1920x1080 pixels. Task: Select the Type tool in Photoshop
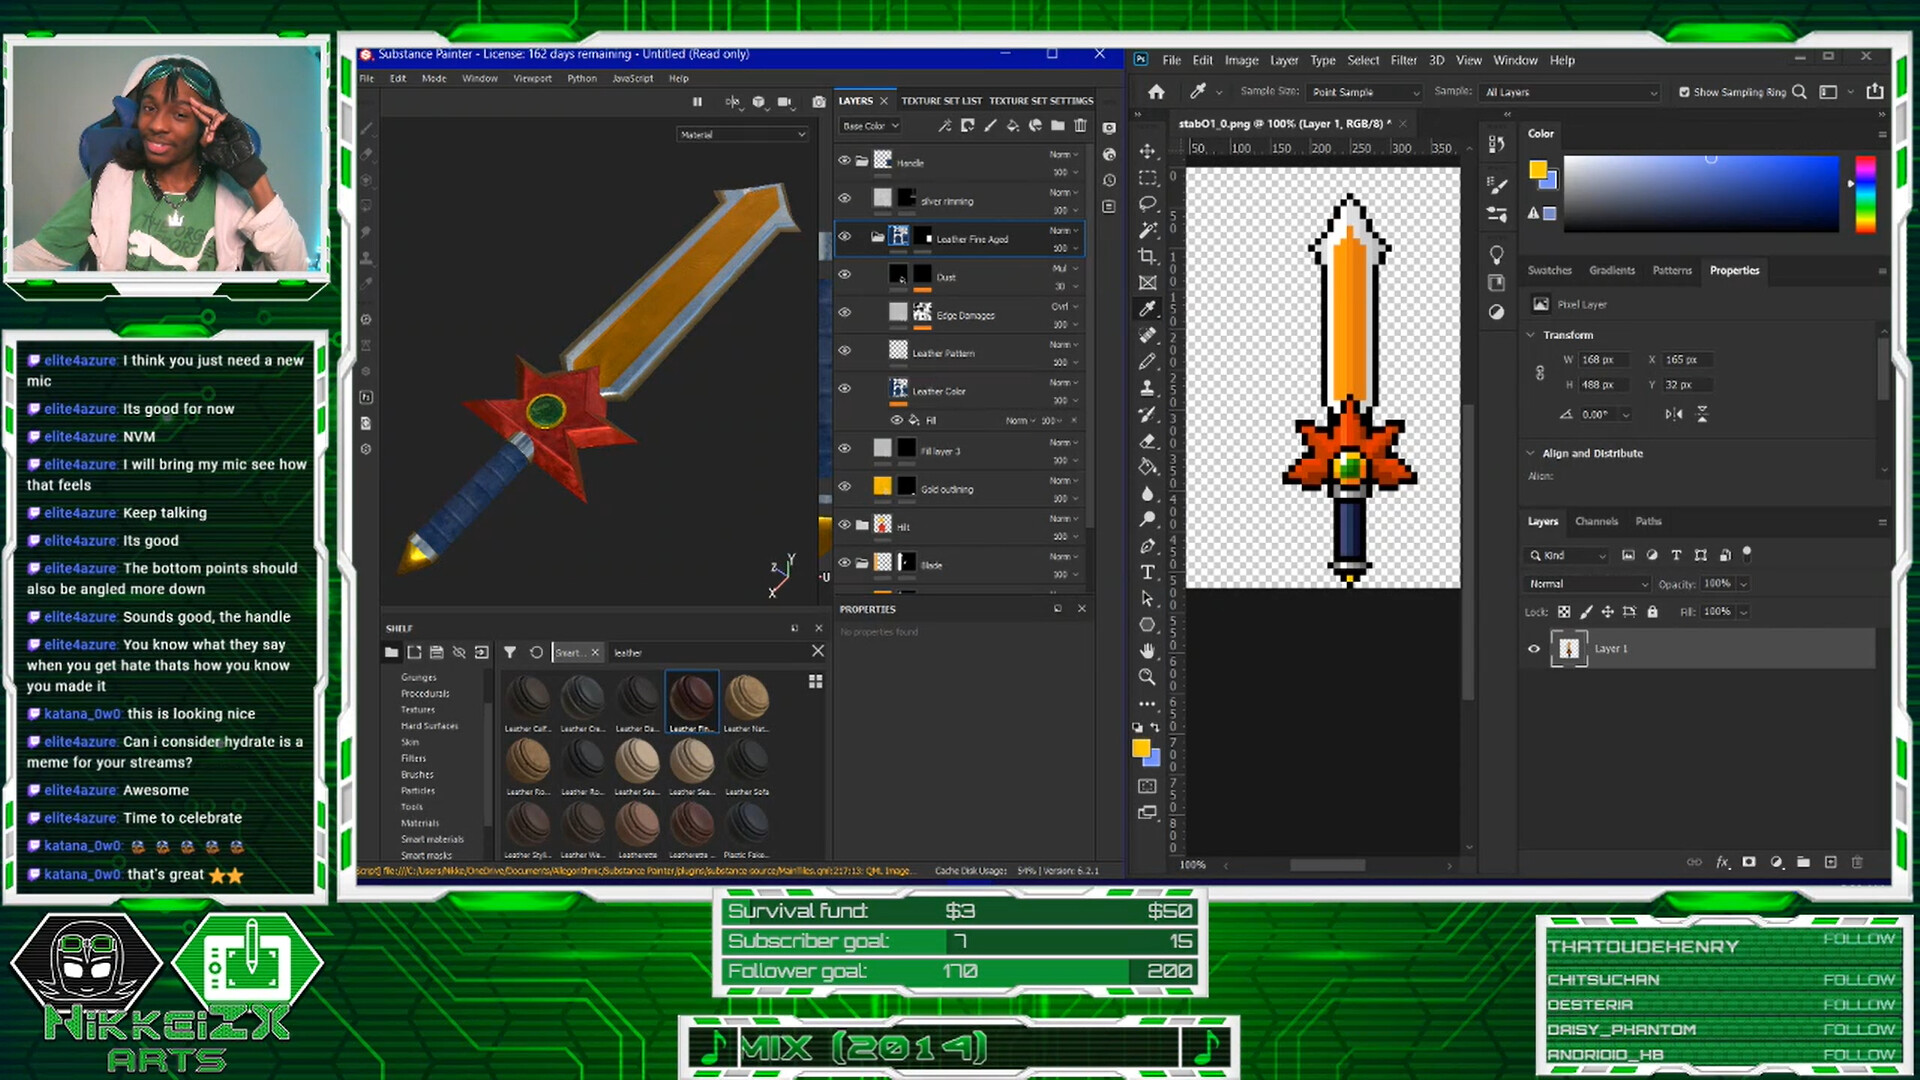click(1147, 572)
